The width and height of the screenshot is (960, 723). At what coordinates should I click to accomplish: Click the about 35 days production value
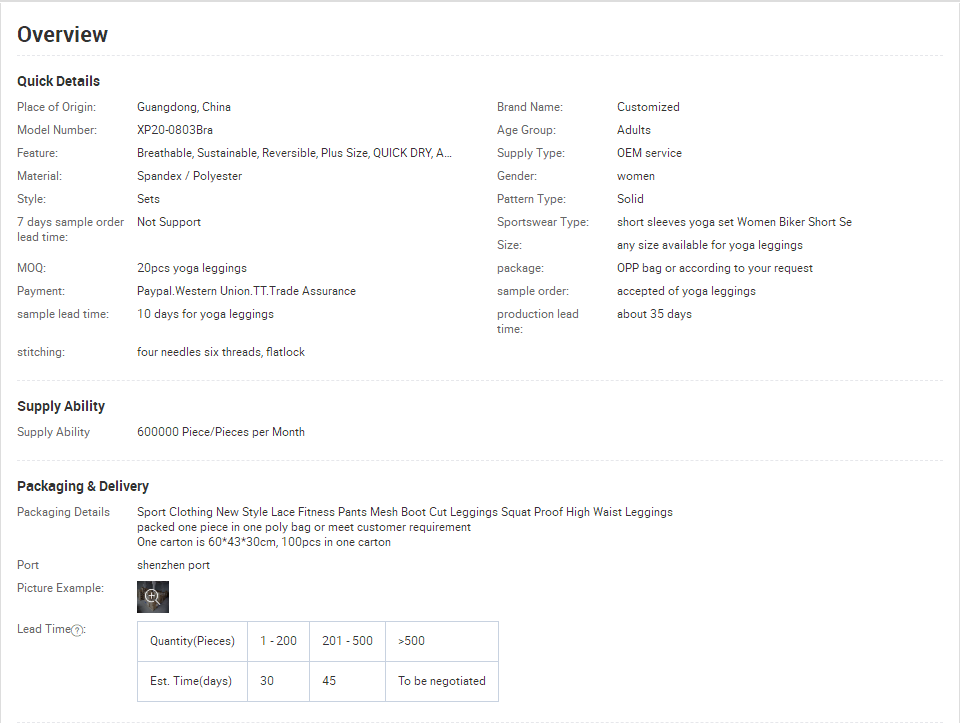(x=654, y=314)
